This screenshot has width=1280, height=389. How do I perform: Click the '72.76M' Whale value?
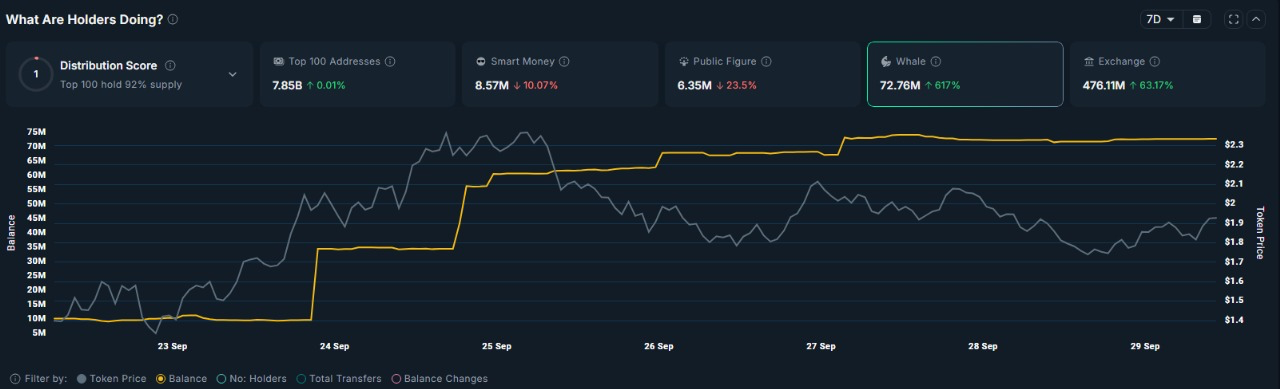pyautogui.click(x=899, y=85)
